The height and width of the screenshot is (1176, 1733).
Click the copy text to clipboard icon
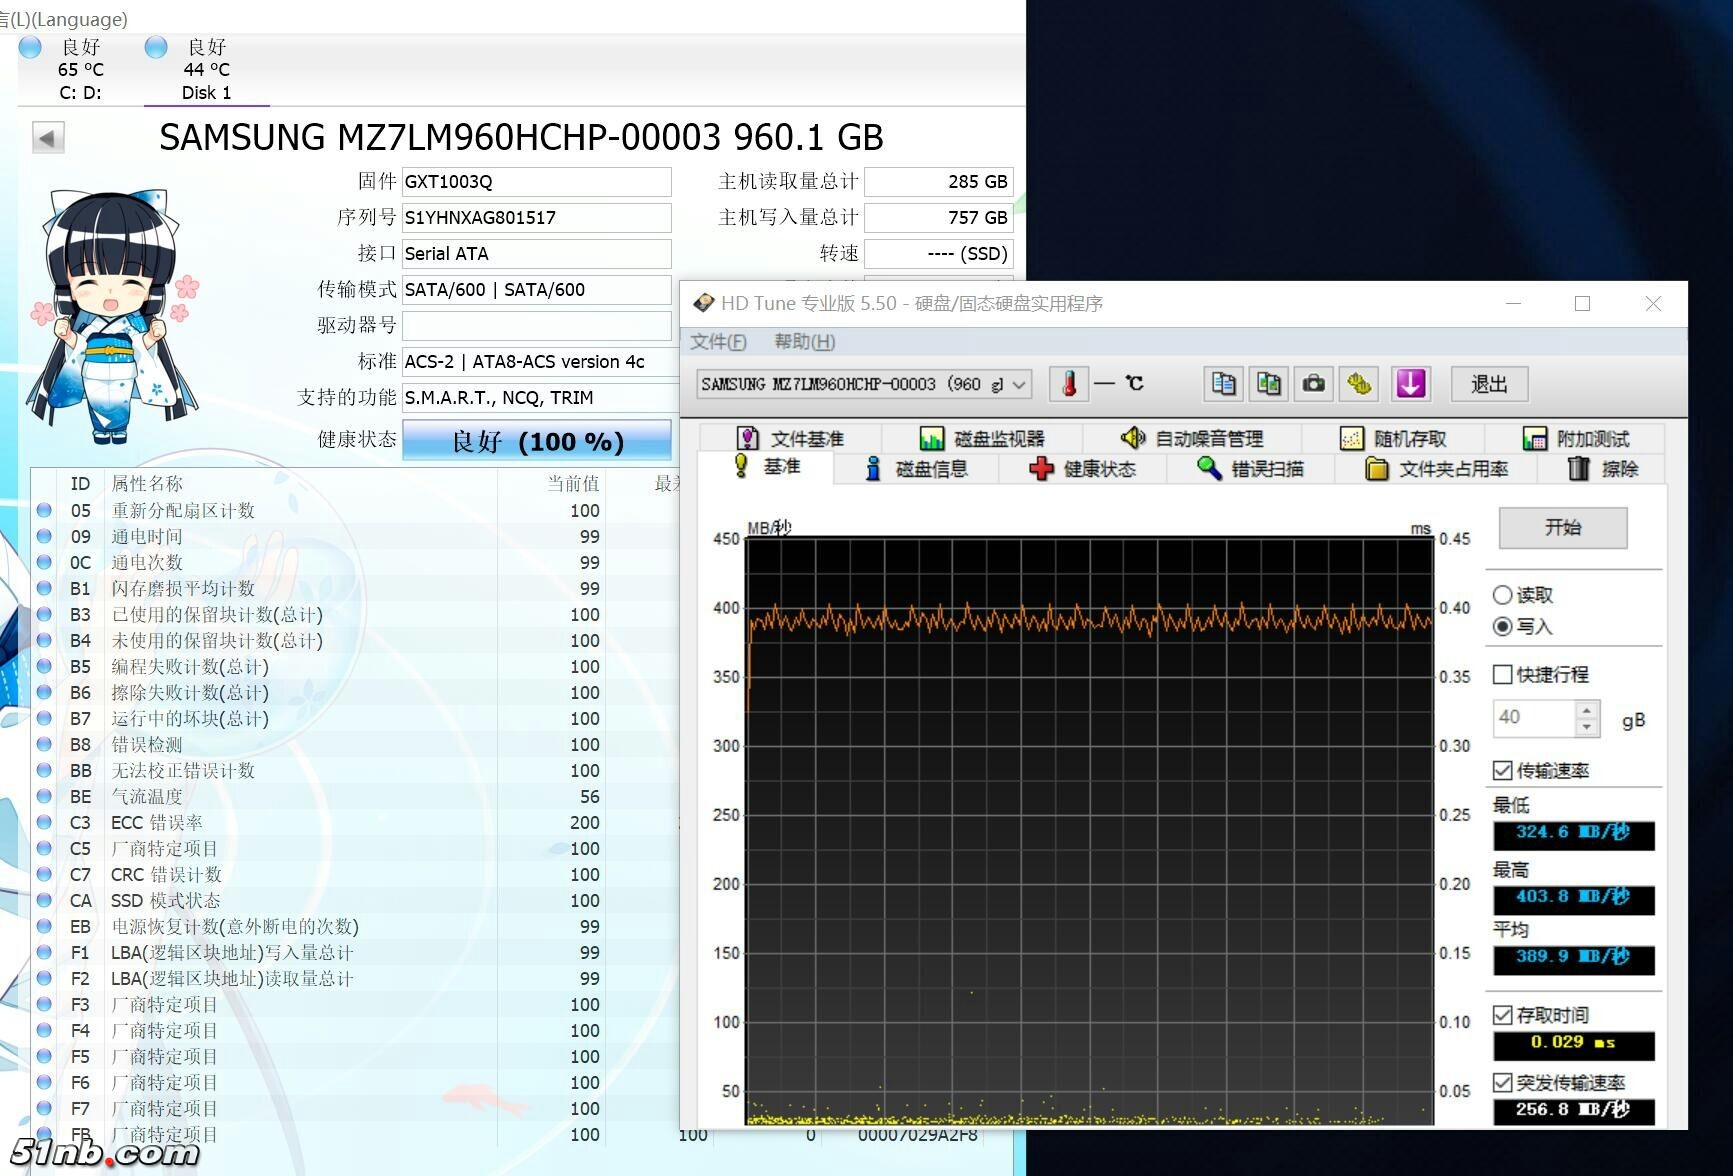[x=1223, y=384]
